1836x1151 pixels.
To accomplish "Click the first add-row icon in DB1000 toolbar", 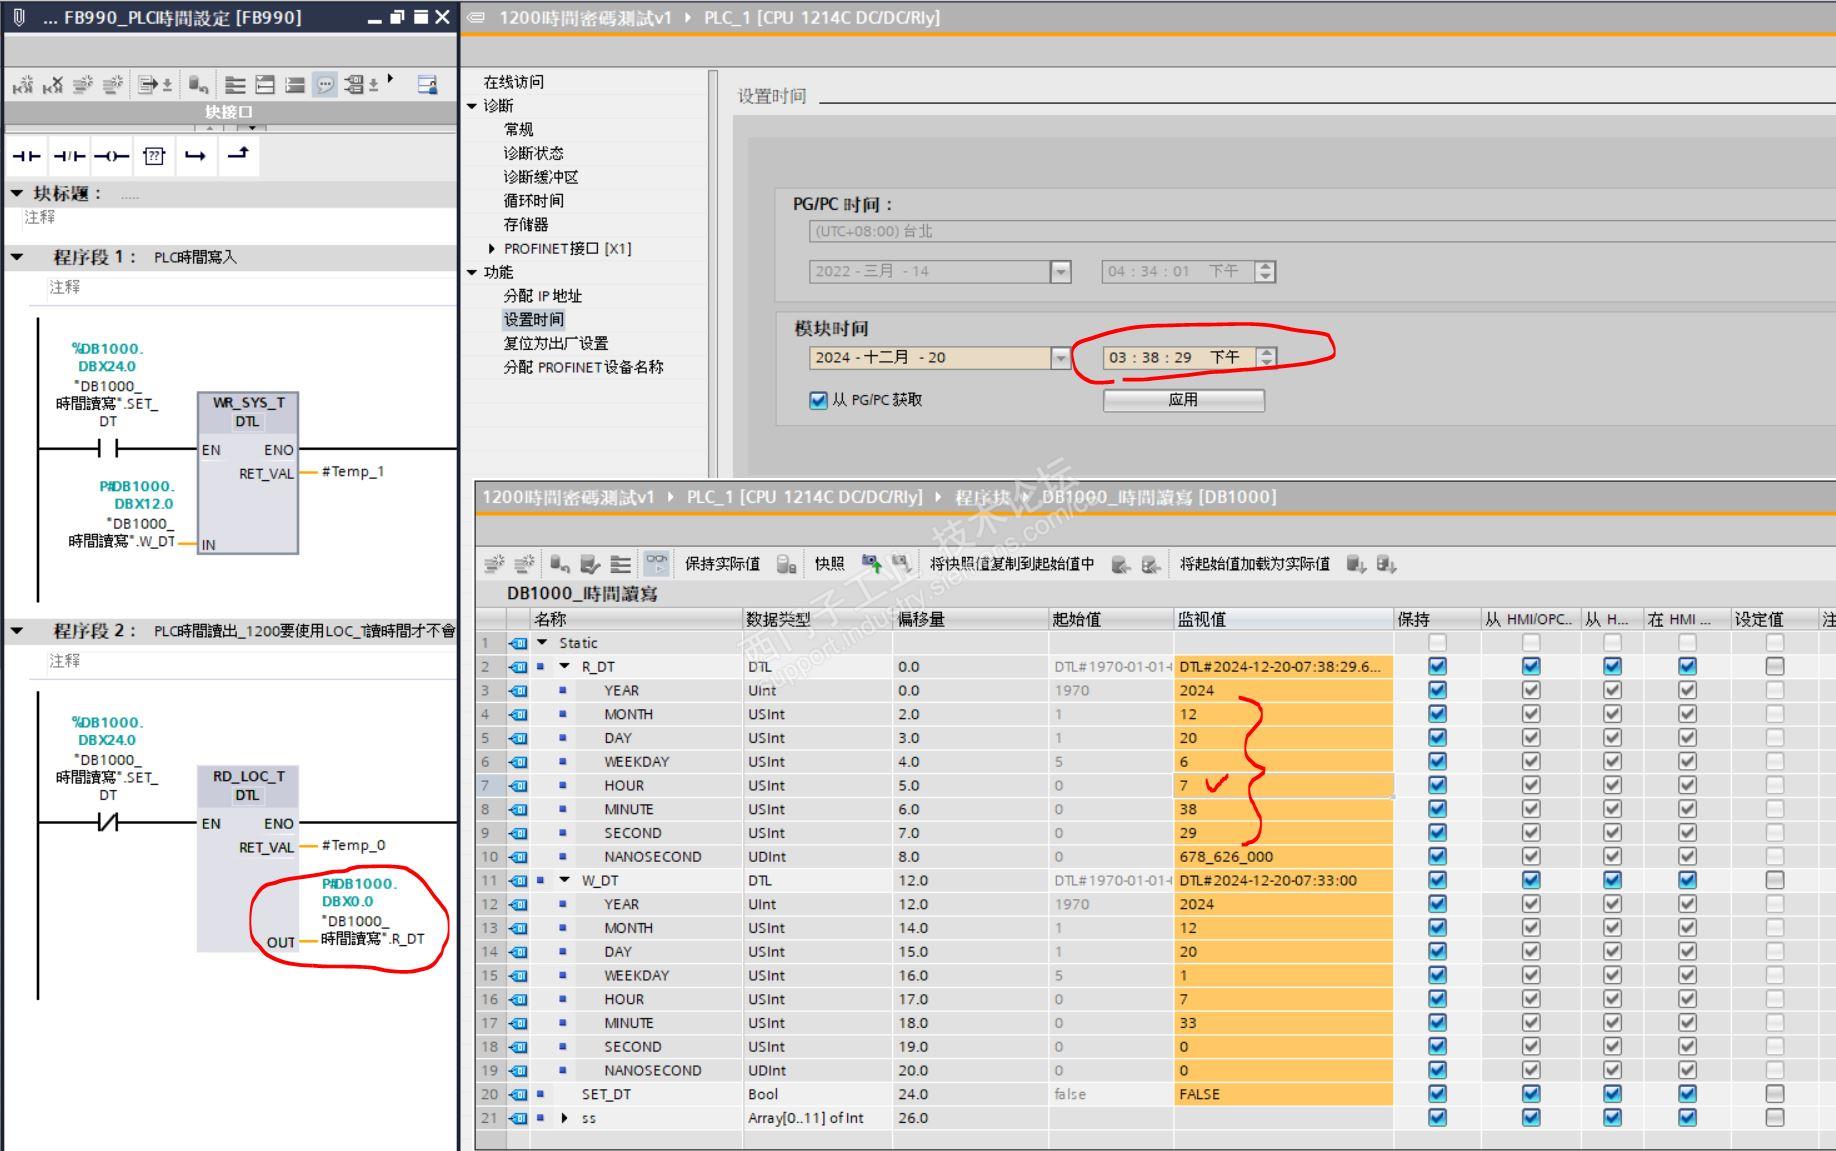I will (x=494, y=564).
